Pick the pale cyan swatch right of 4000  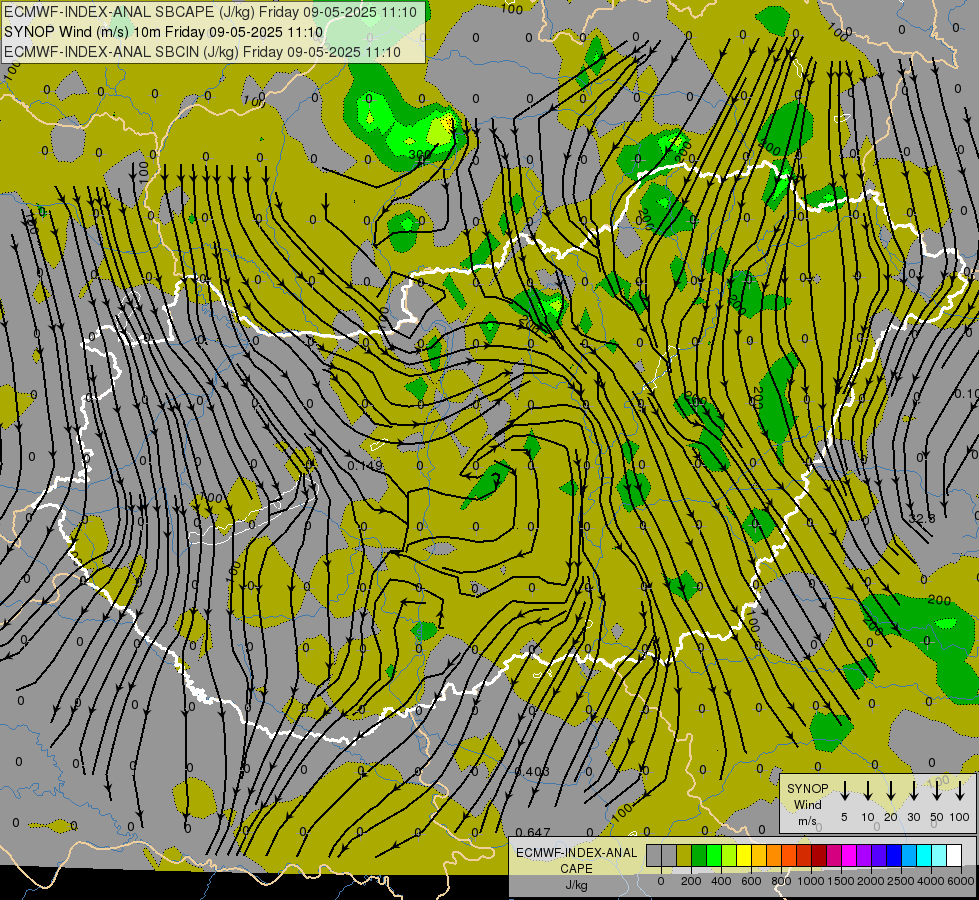point(939,856)
